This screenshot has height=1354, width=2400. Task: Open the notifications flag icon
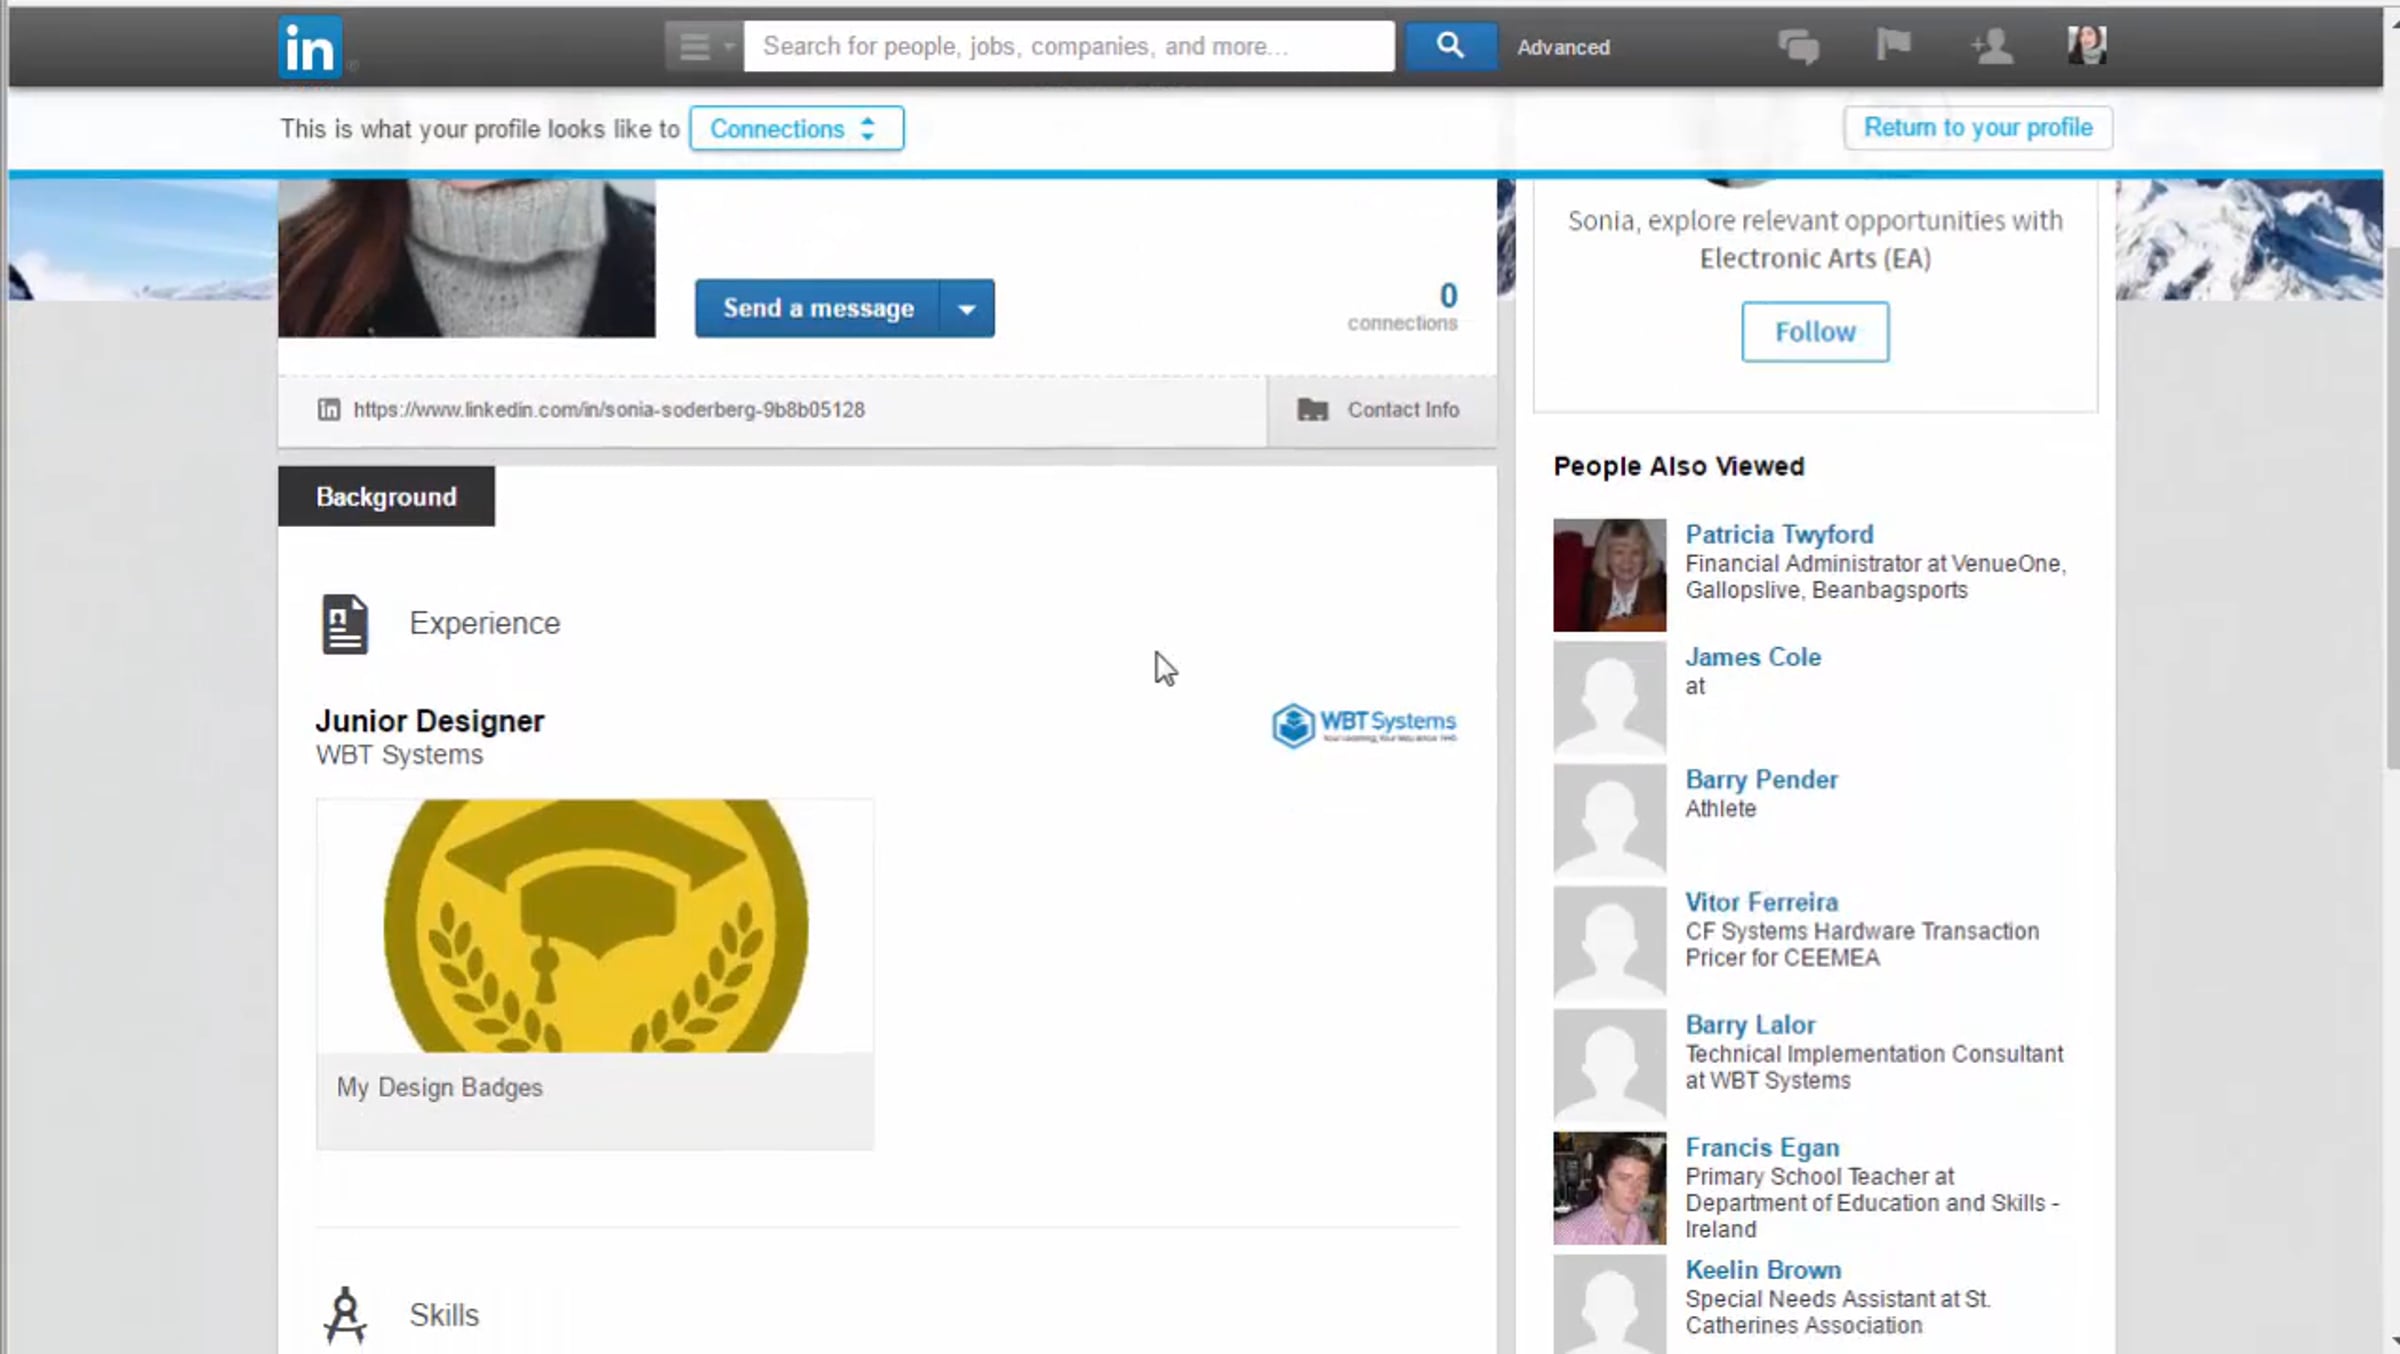click(x=1893, y=45)
